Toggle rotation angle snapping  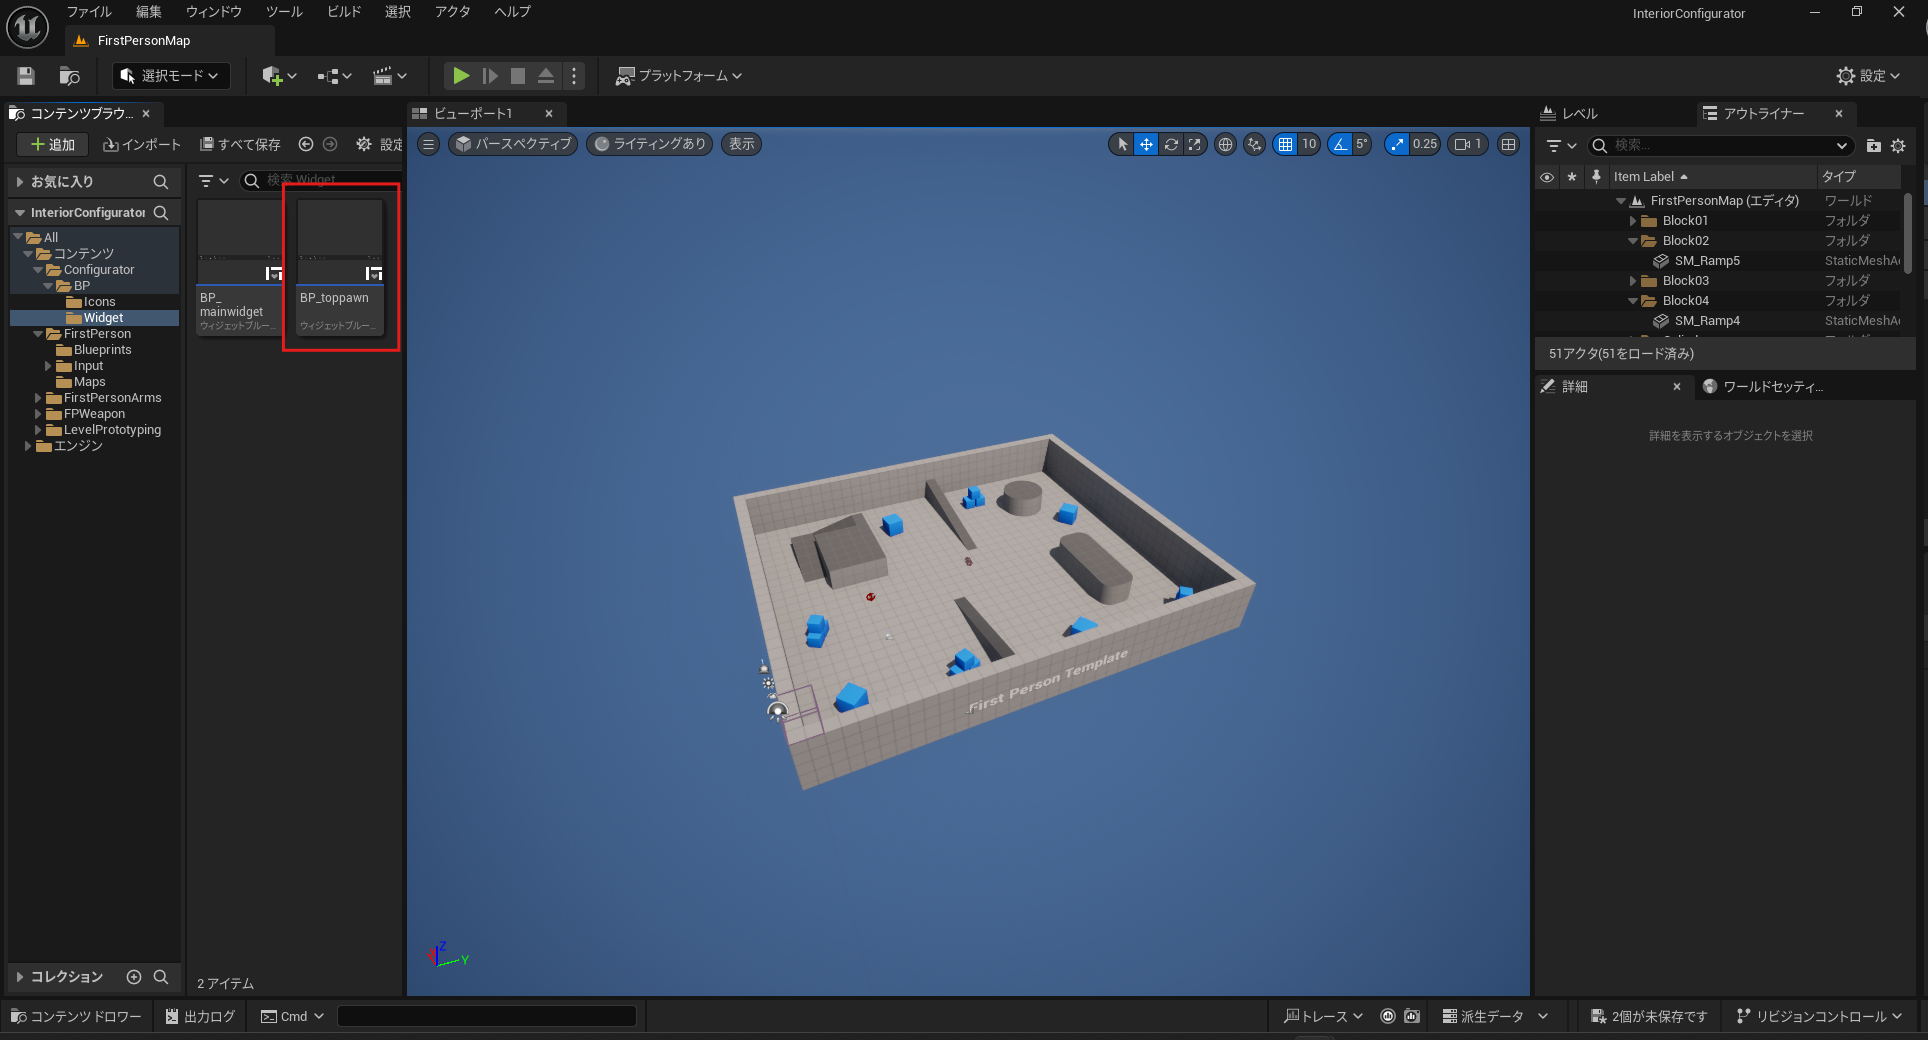[x=1340, y=145]
